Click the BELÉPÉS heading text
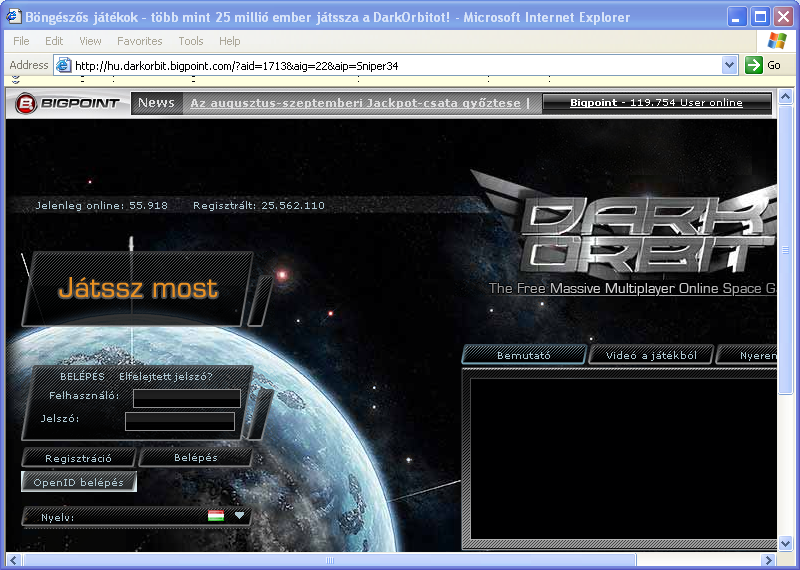 pos(82,377)
